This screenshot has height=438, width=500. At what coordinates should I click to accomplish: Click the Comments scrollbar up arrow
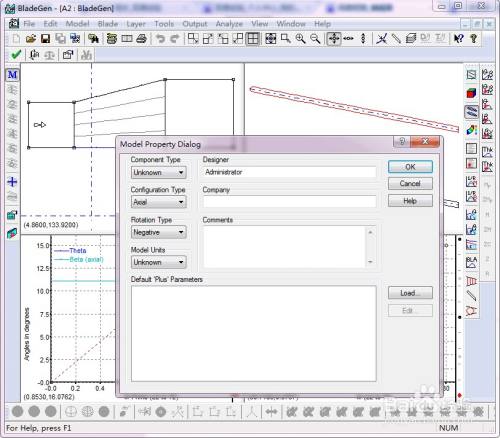coord(370,232)
